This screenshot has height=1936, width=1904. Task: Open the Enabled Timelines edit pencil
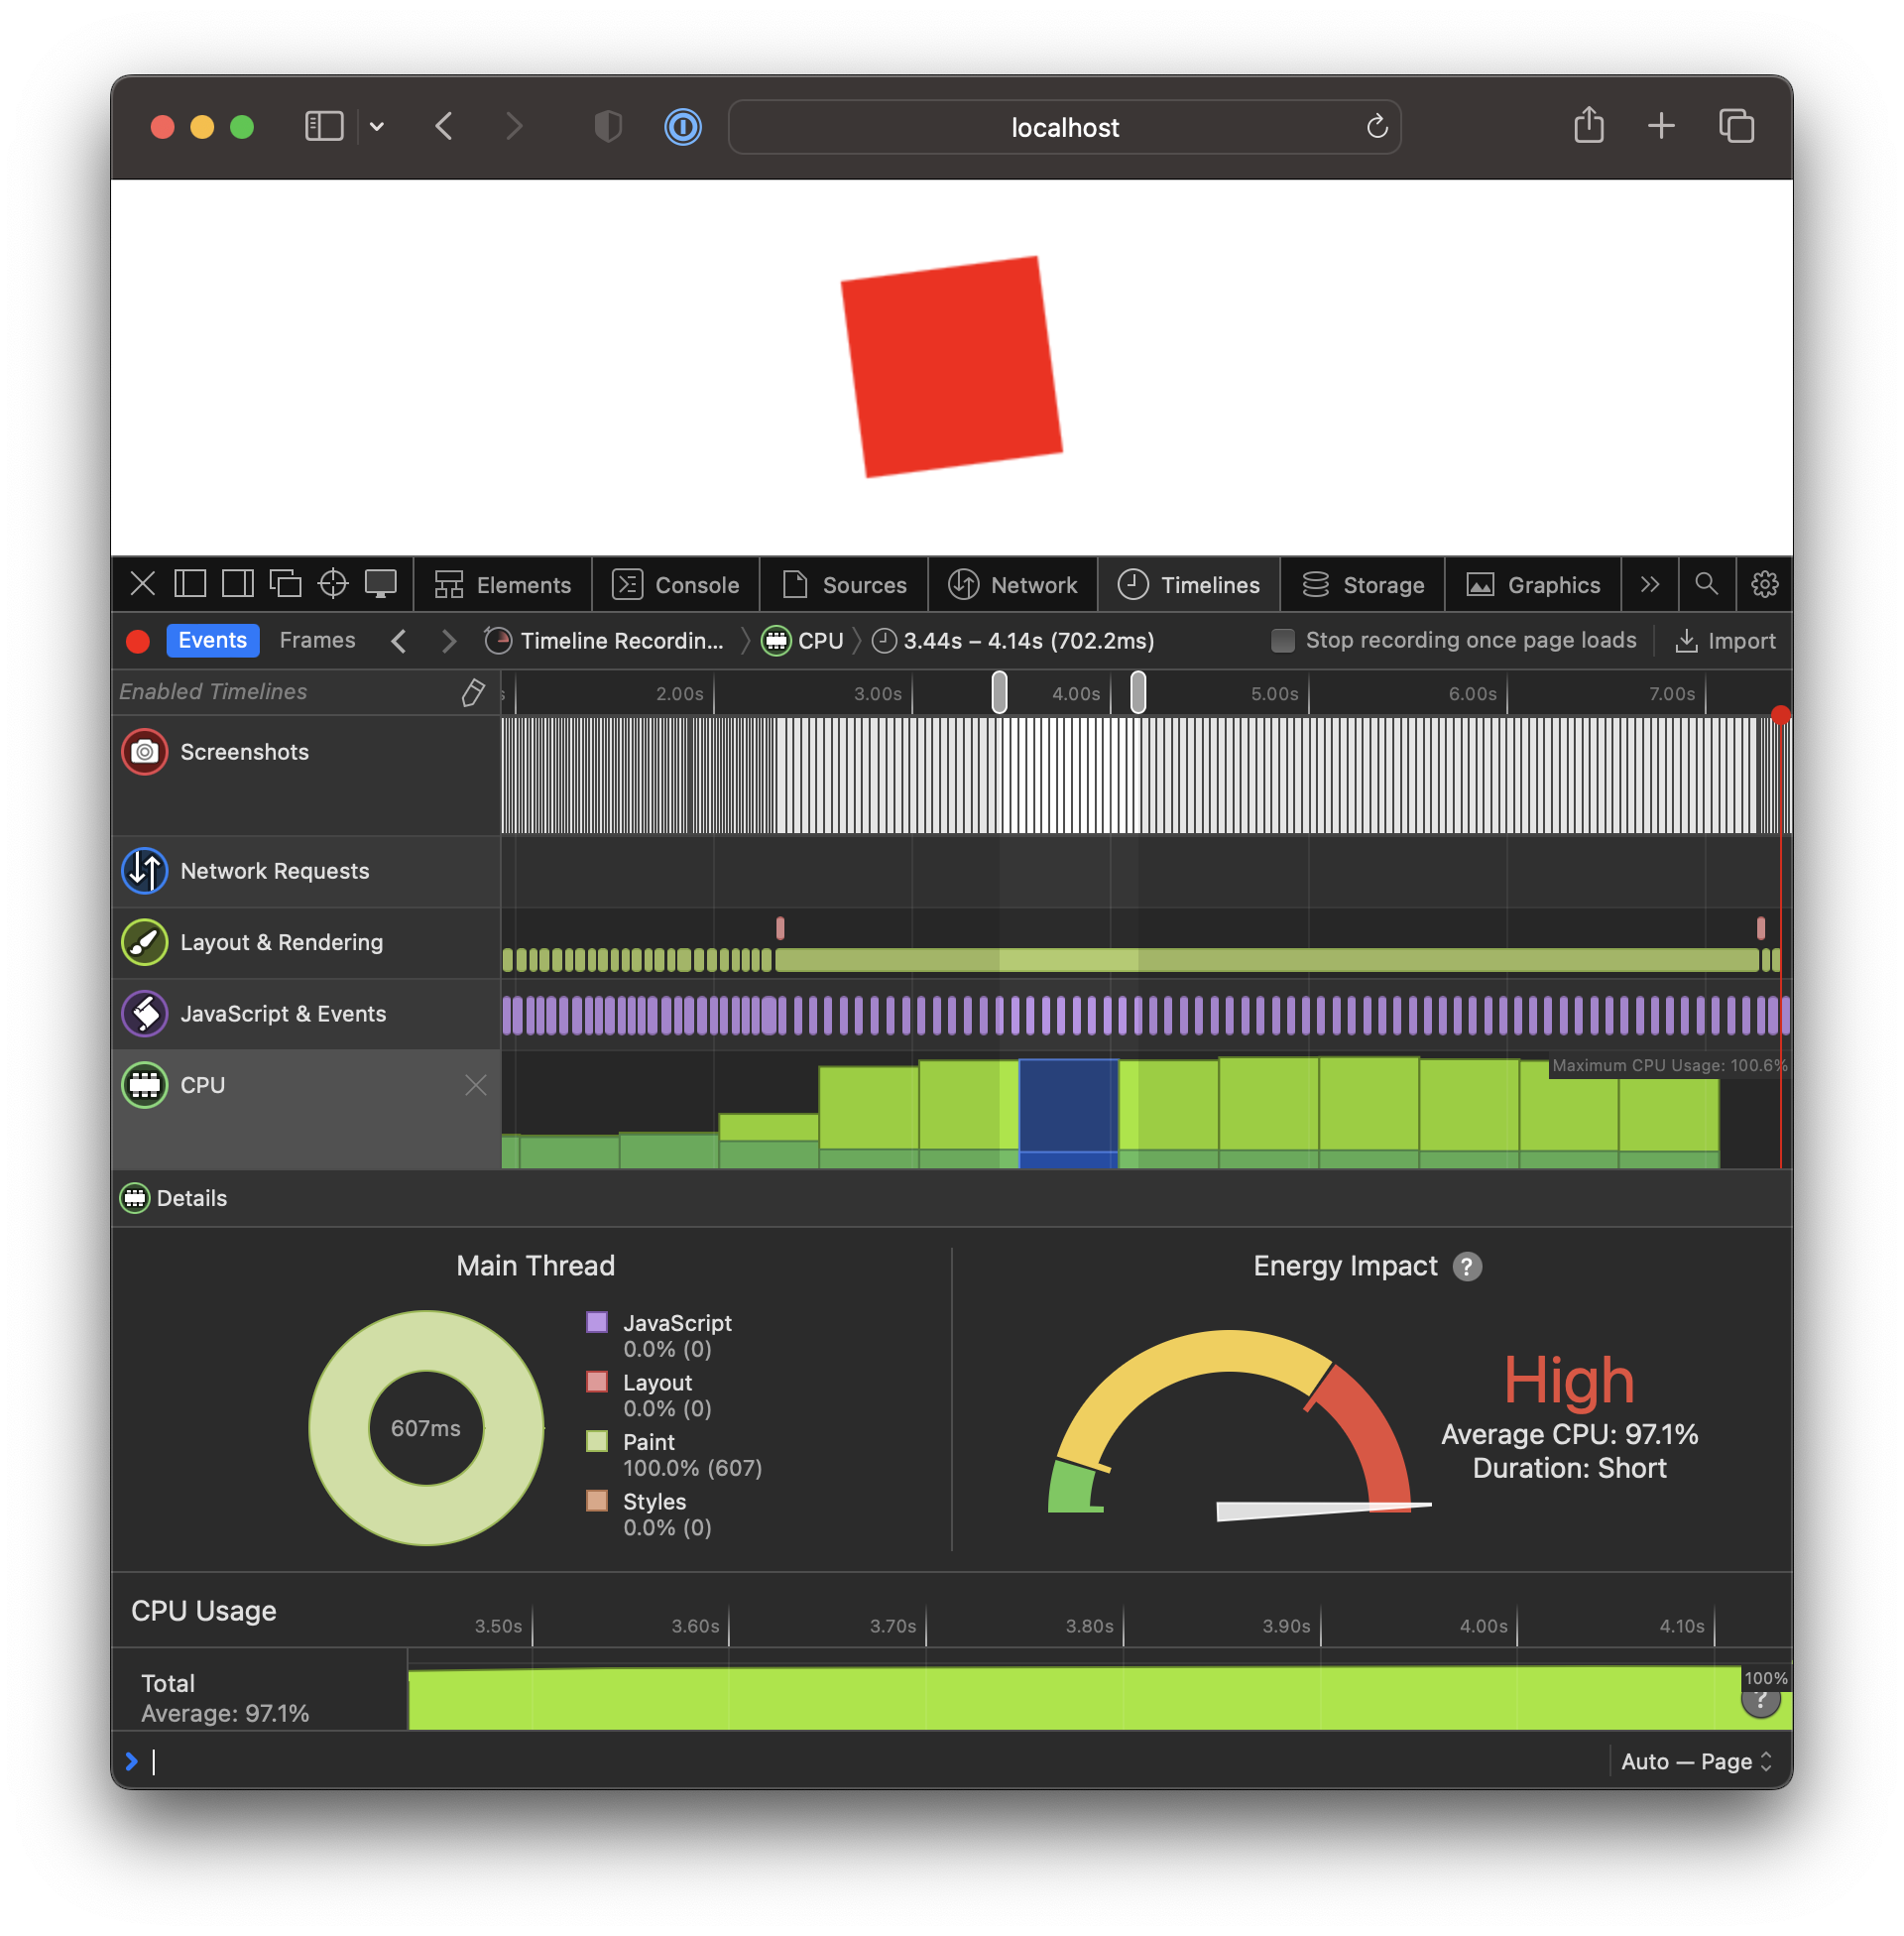[x=472, y=692]
